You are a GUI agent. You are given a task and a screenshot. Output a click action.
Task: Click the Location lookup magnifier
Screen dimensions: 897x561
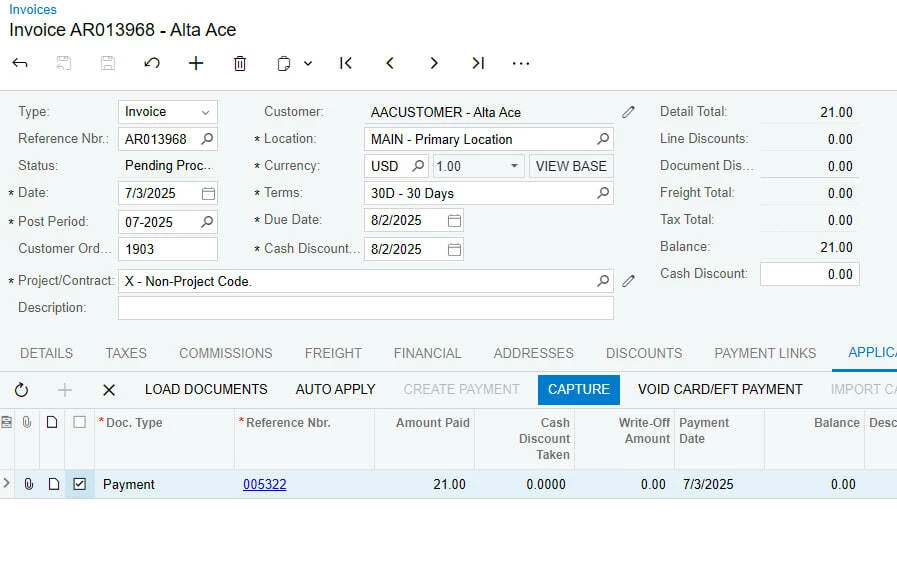[x=603, y=139]
